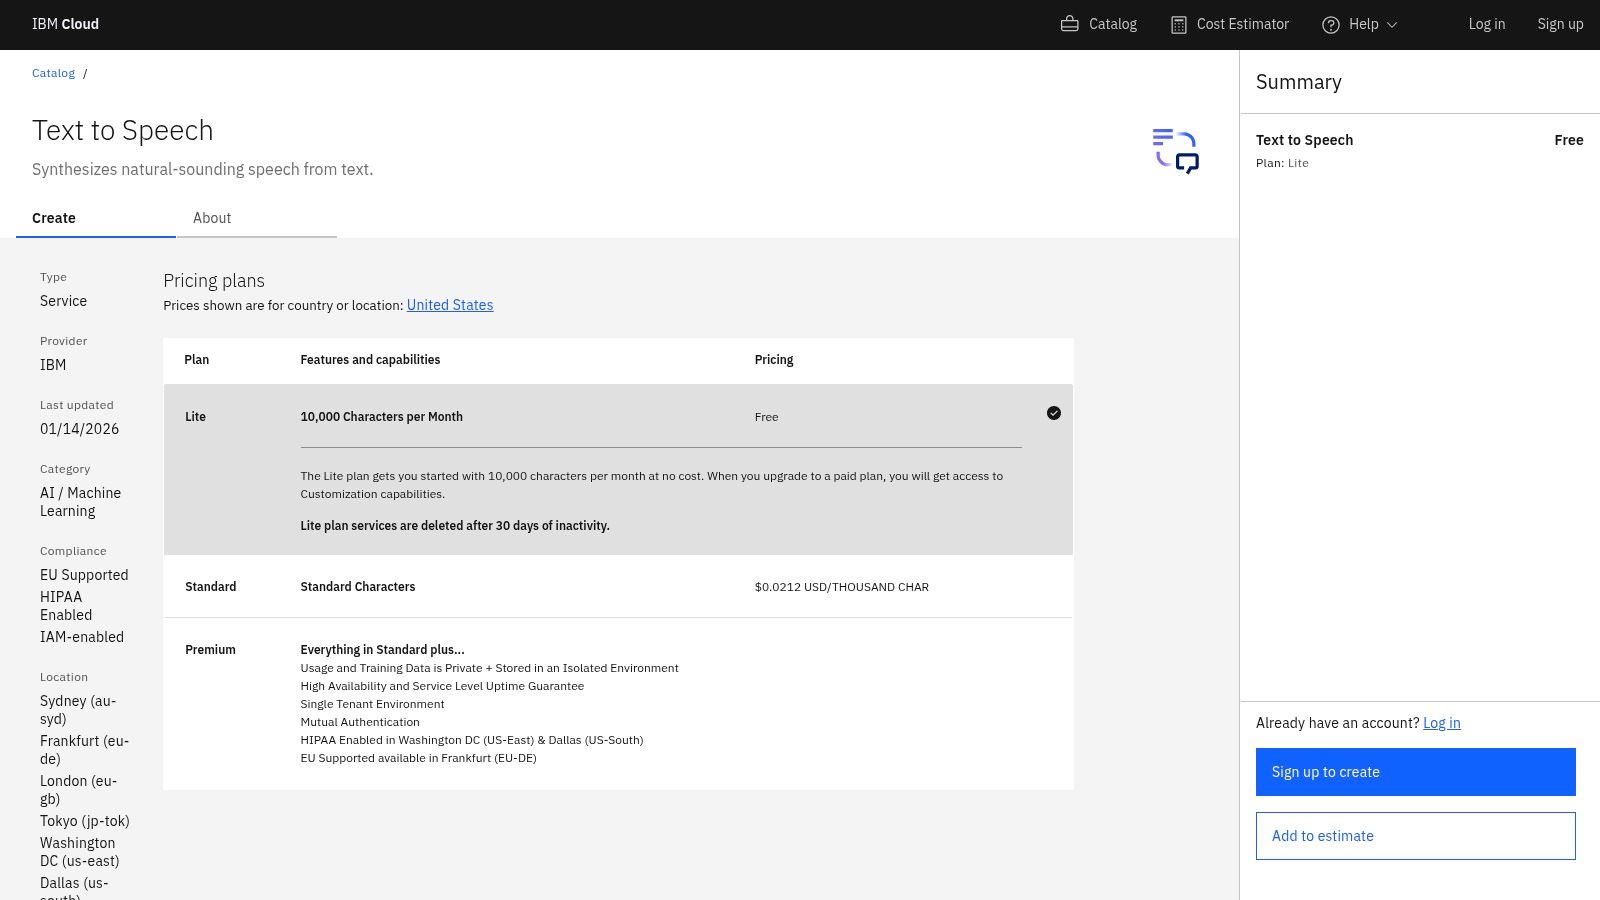Navigate back using the Catalog breadcrumb
Screen dimensions: 1600x900
(53, 72)
